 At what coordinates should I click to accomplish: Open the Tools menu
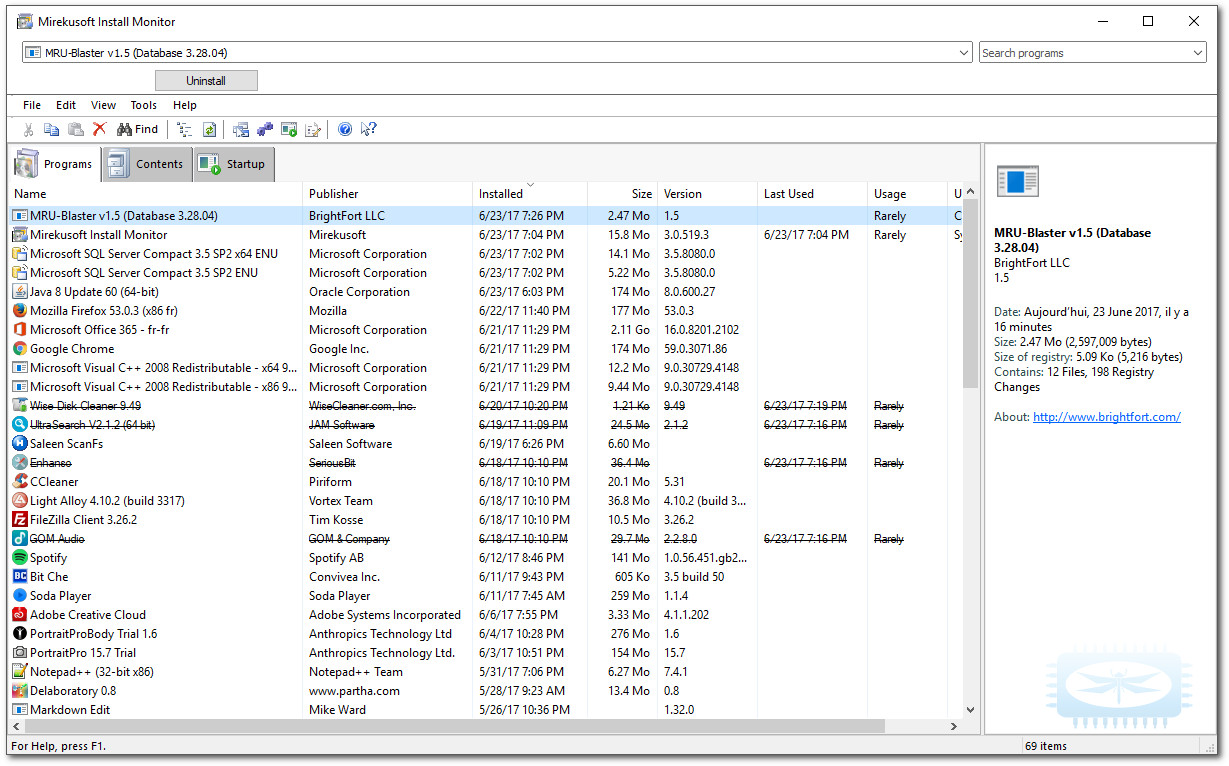tap(144, 105)
